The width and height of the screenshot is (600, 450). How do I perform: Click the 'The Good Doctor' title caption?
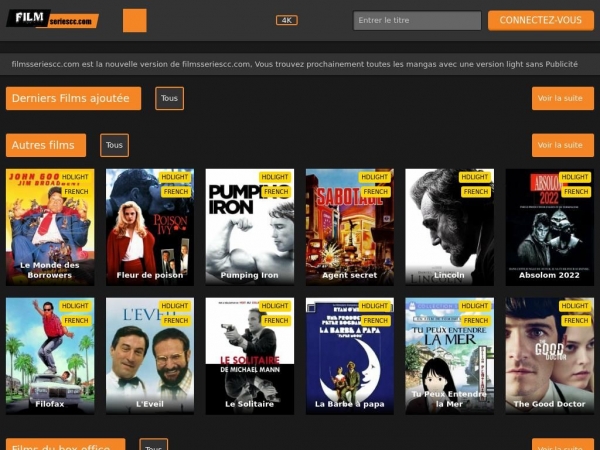(549, 404)
